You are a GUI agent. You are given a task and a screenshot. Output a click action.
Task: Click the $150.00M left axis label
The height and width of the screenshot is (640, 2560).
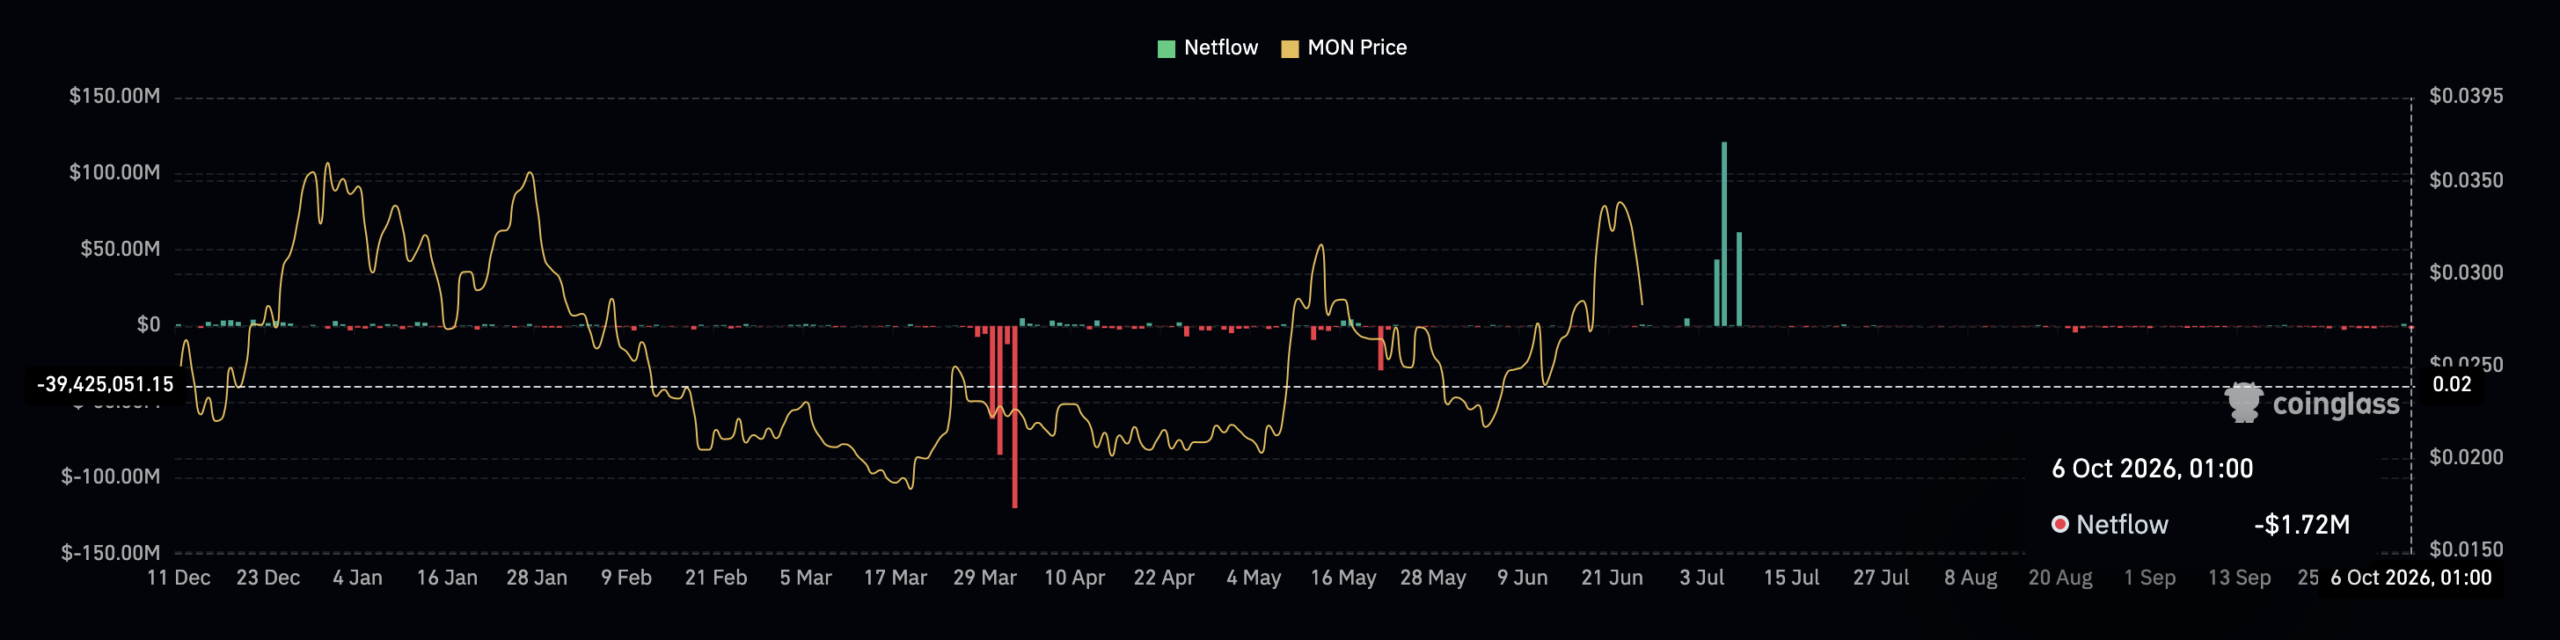click(114, 96)
